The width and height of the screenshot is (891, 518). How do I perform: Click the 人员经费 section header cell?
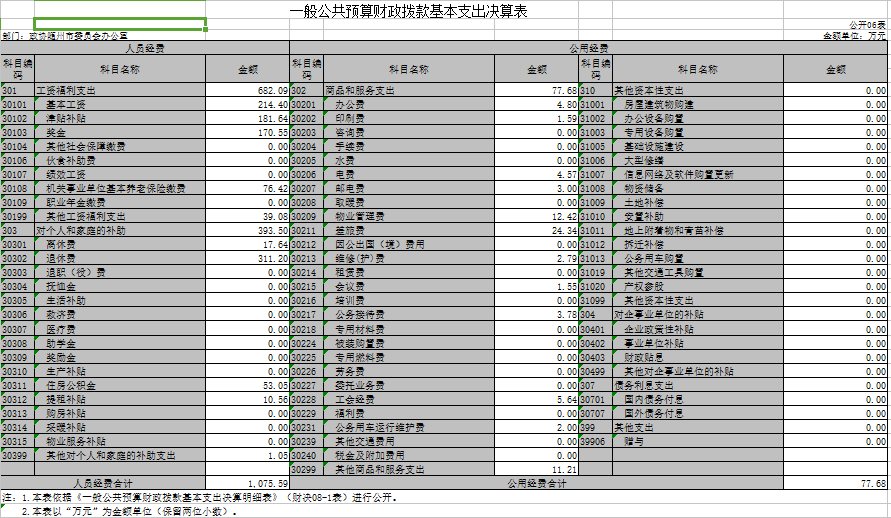click(x=146, y=47)
